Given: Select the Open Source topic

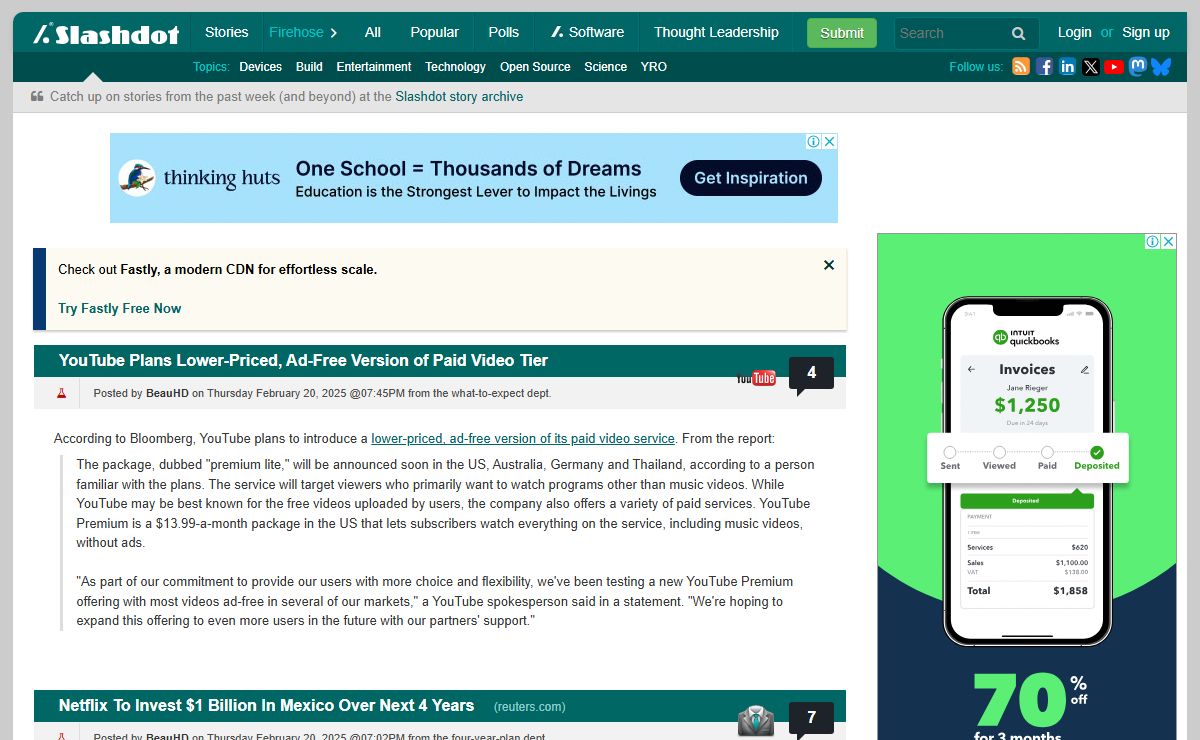Looking at the screenshot, I should 535,67.
